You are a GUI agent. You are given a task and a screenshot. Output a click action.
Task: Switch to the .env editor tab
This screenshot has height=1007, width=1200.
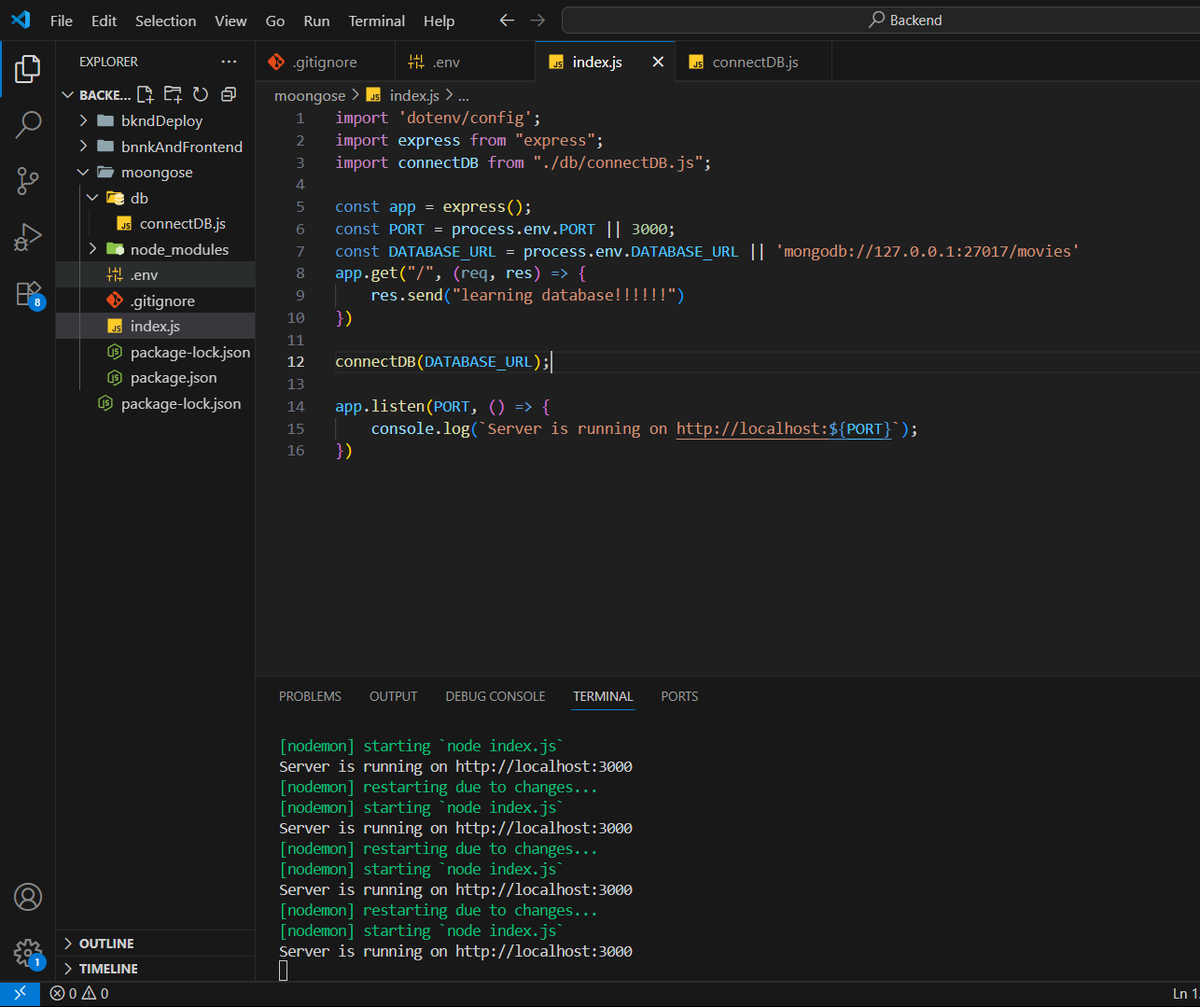(465, 62)
